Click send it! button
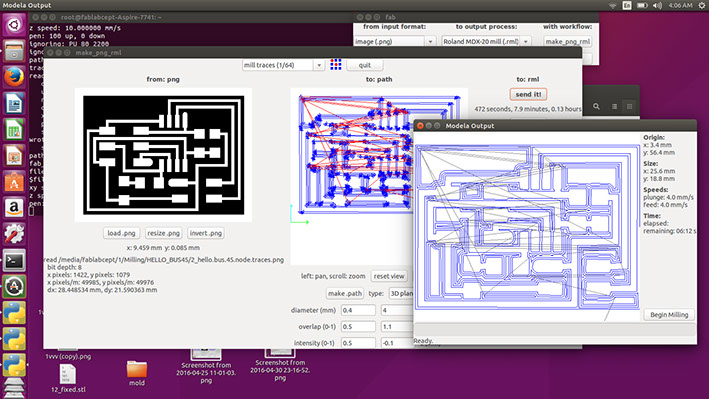The height and width of the screenshot is (399, 709). coord(528,94)
